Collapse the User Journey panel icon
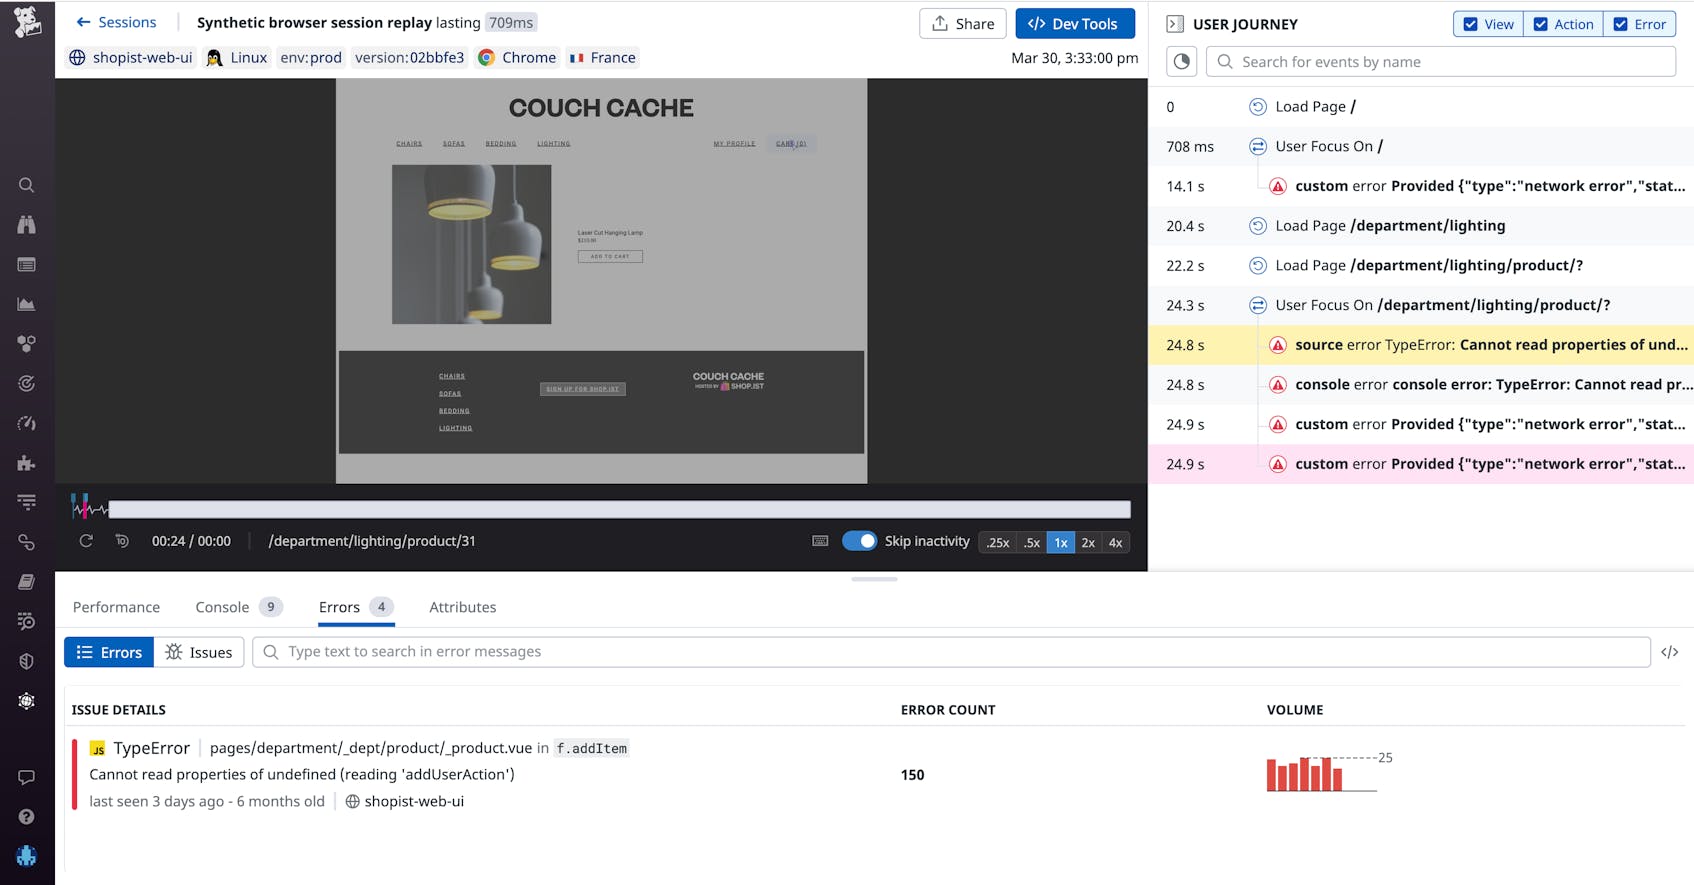The width and height of the screenshot is (1694, 885). pos(1175,24)
